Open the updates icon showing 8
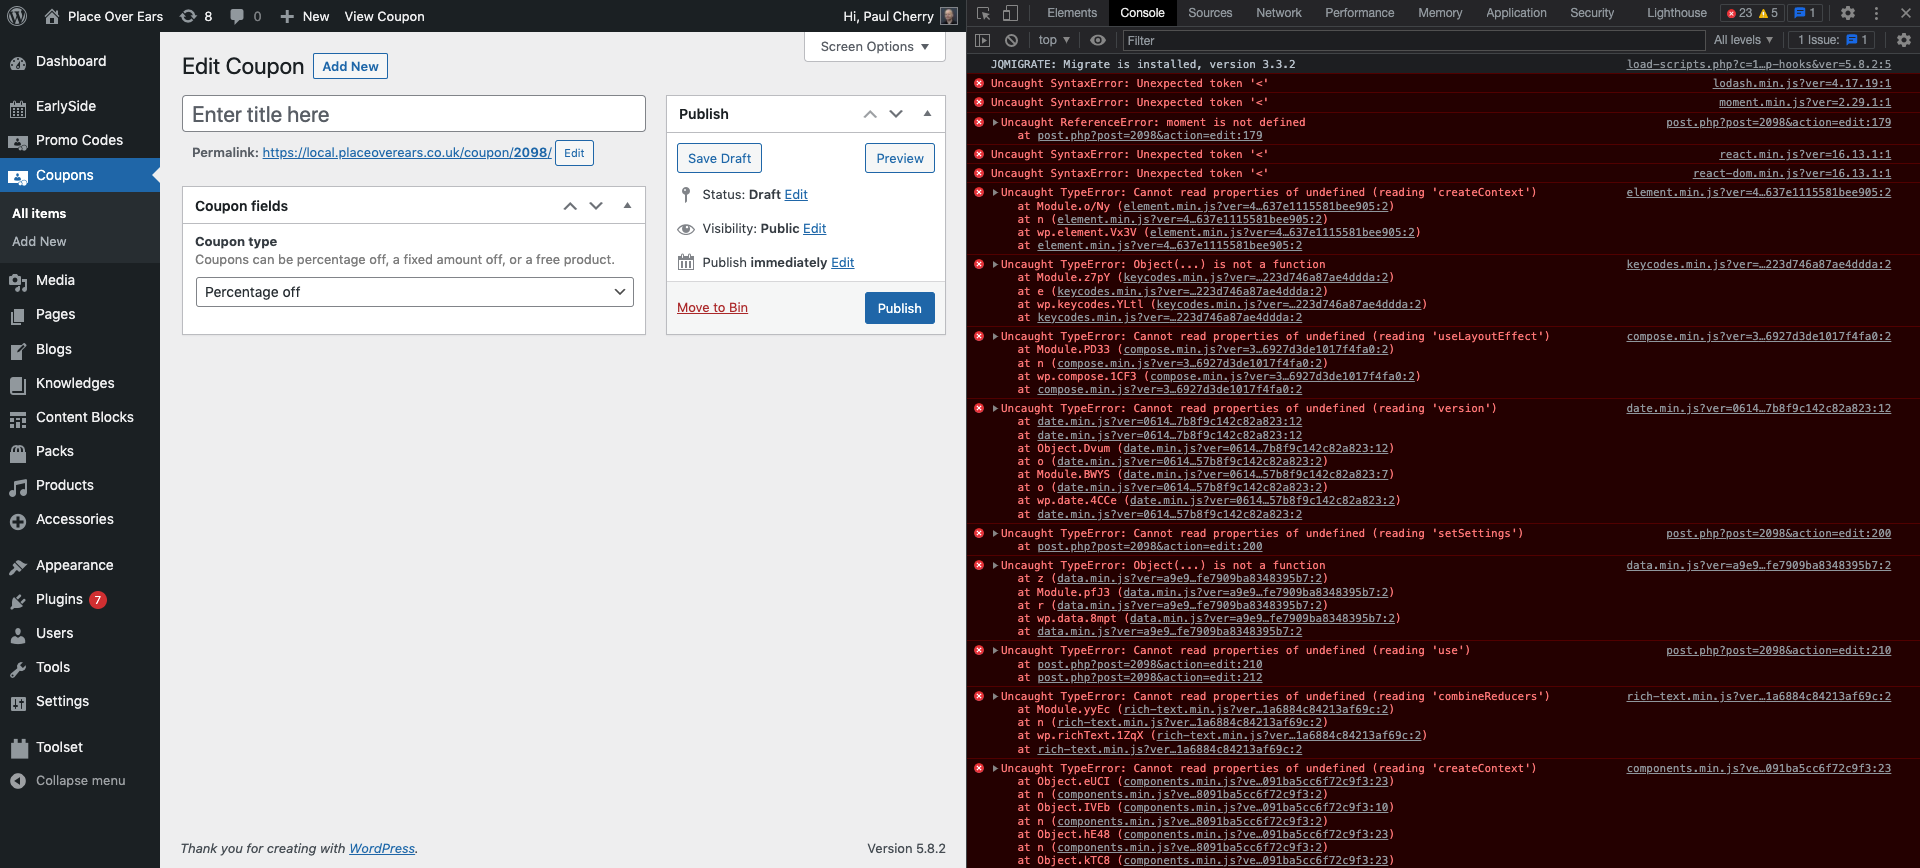The image size is (1920, 868). pos(196,16)
